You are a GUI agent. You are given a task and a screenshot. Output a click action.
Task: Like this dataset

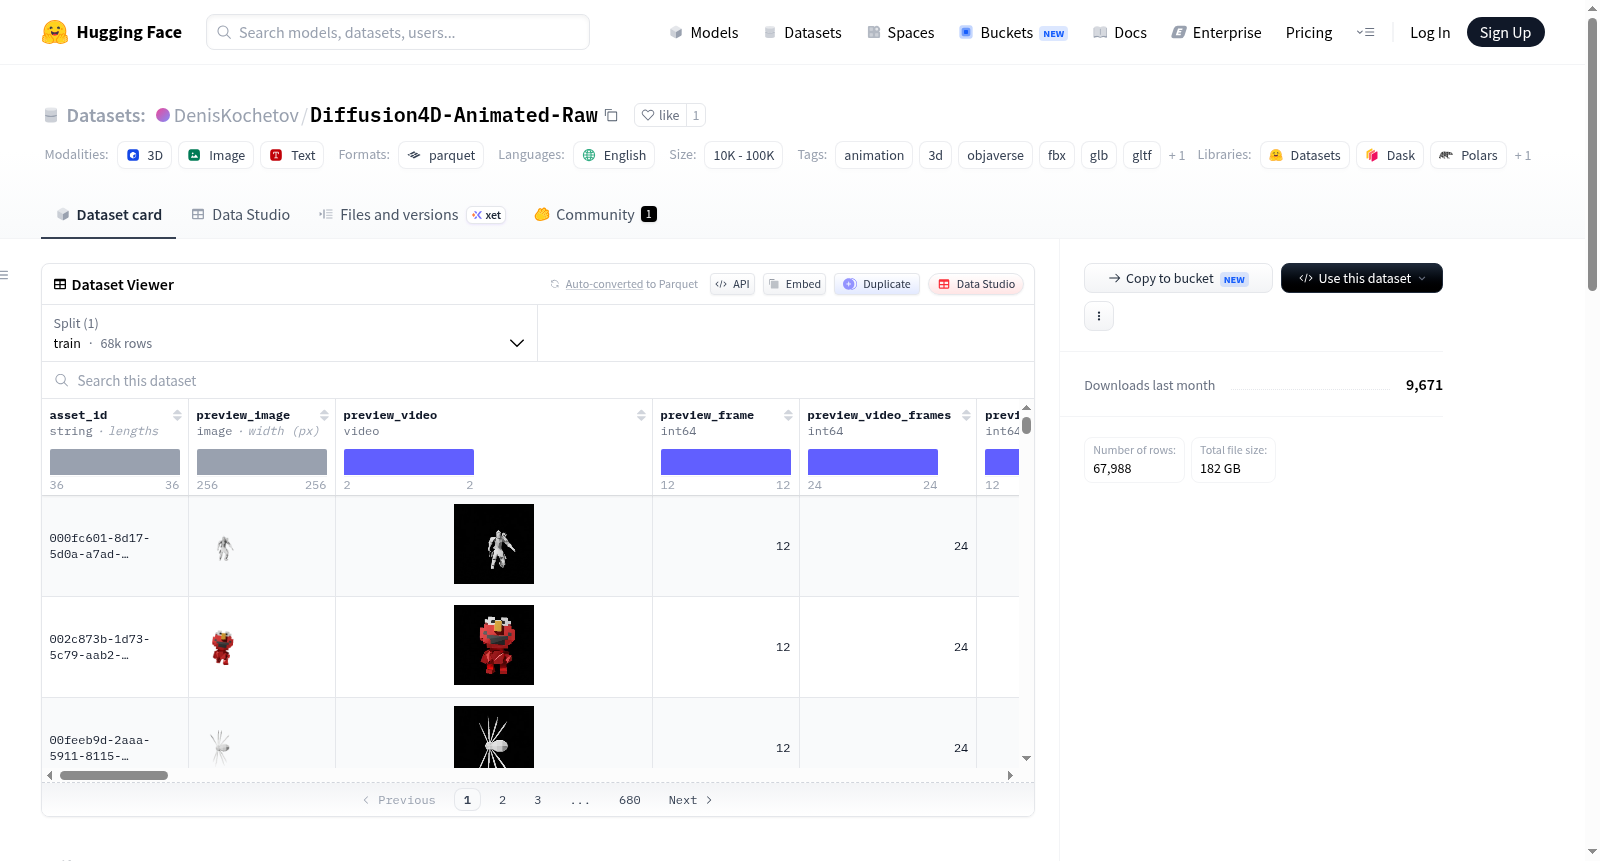(x=660, y=115)
